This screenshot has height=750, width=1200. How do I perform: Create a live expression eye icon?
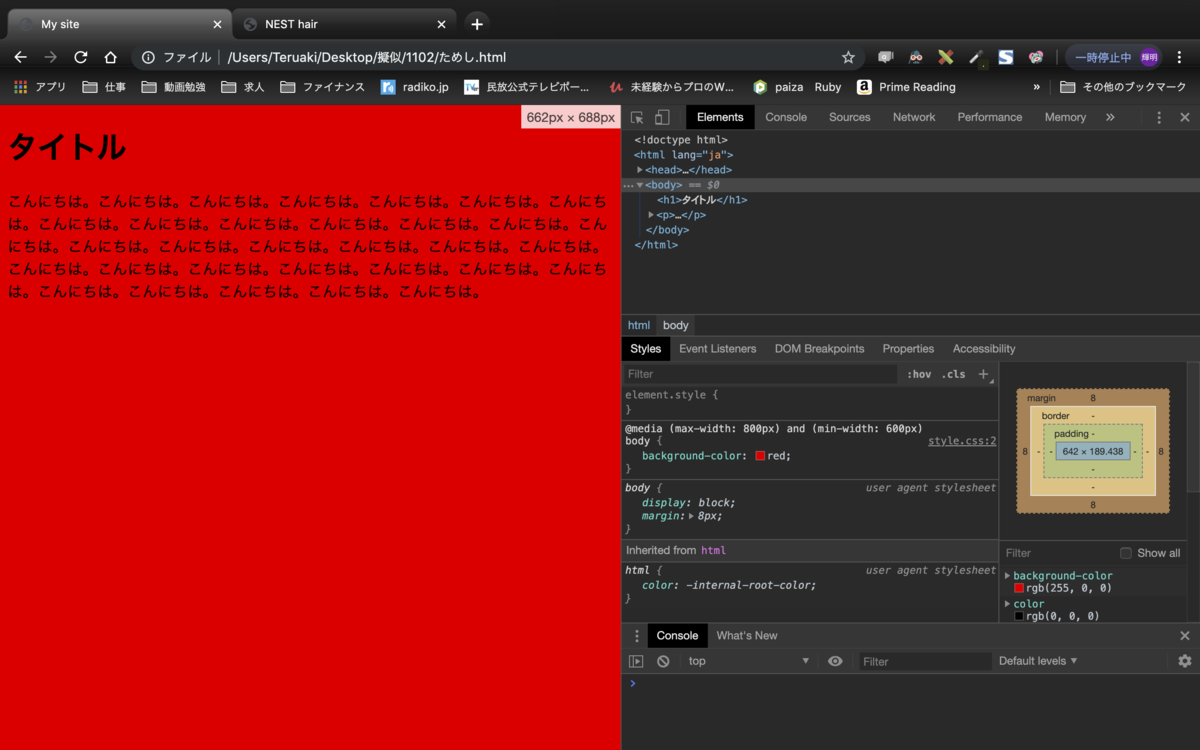pyautogui.click(x=836, y=661)
